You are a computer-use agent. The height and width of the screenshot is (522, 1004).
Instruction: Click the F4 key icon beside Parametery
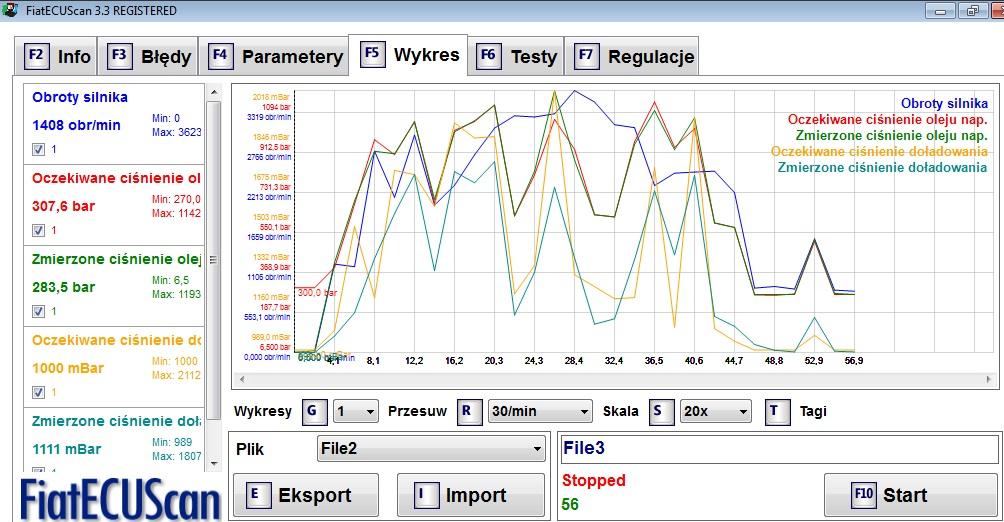220,56
